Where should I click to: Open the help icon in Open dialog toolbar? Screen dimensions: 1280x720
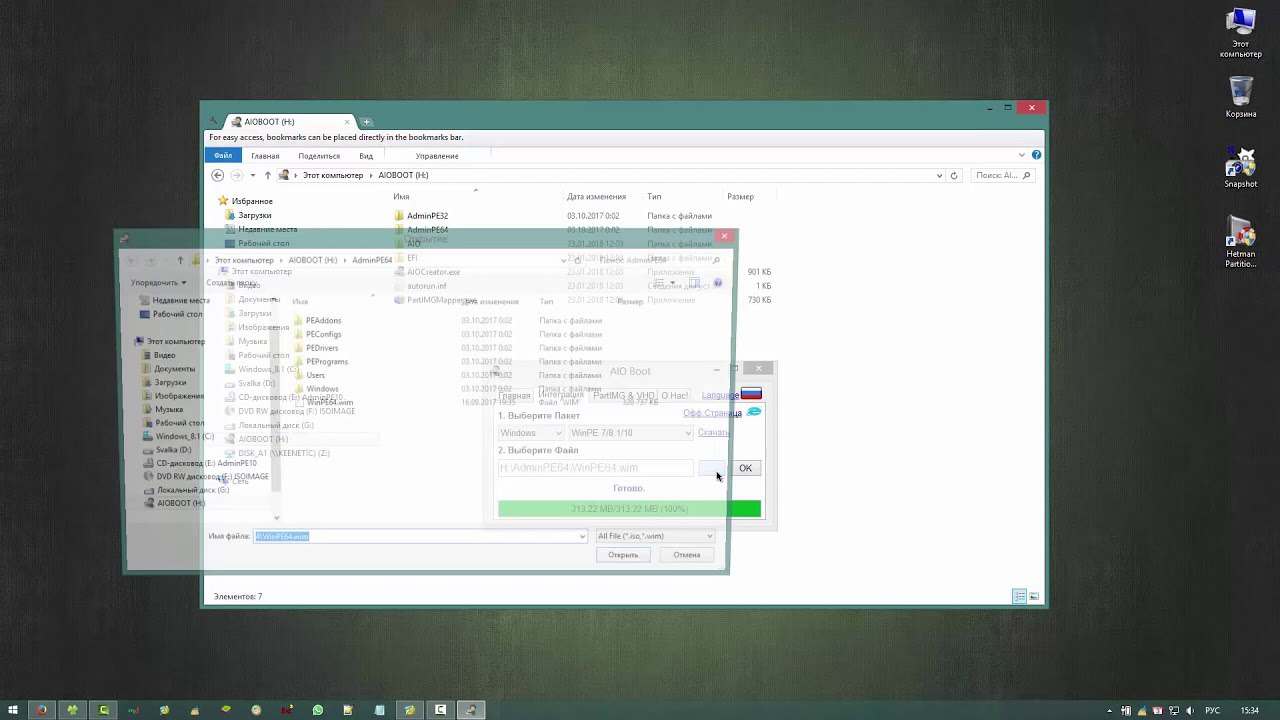tap(717, 283)
